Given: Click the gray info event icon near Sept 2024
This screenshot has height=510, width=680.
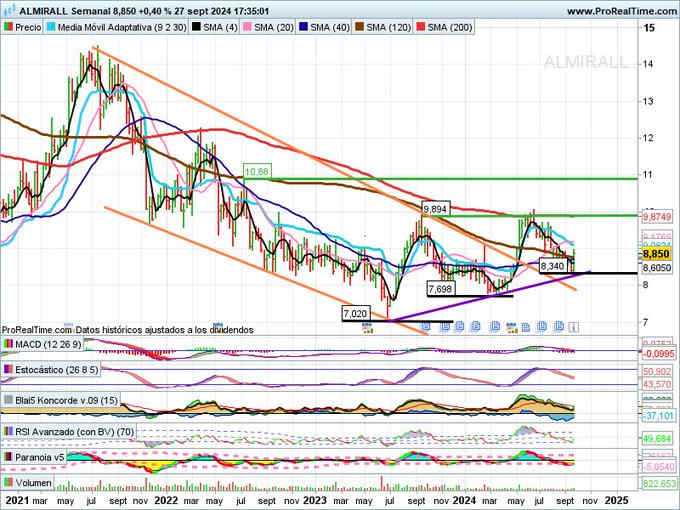Looking at the screenshot, I should [x=573, y=327].
